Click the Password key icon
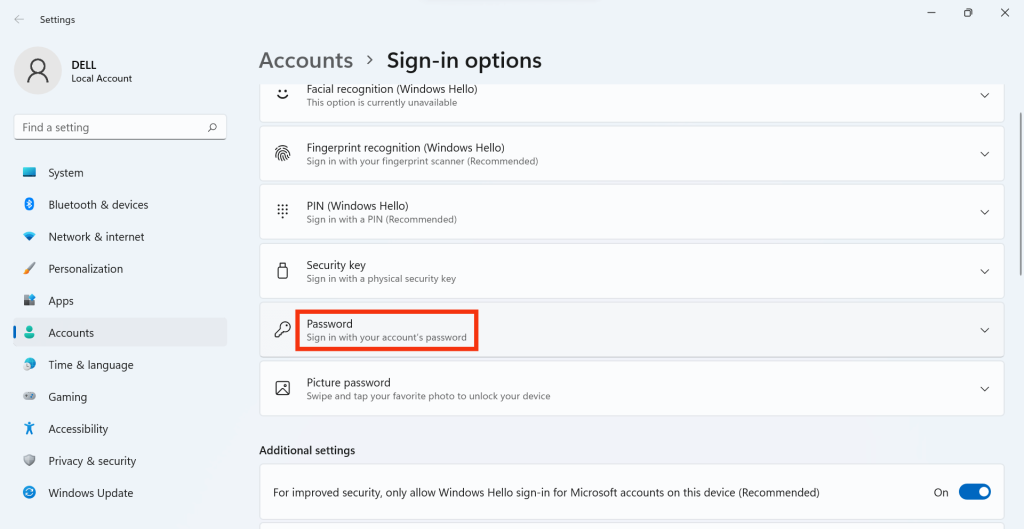Screen dimensions: 1024x529 click(282, 330)
